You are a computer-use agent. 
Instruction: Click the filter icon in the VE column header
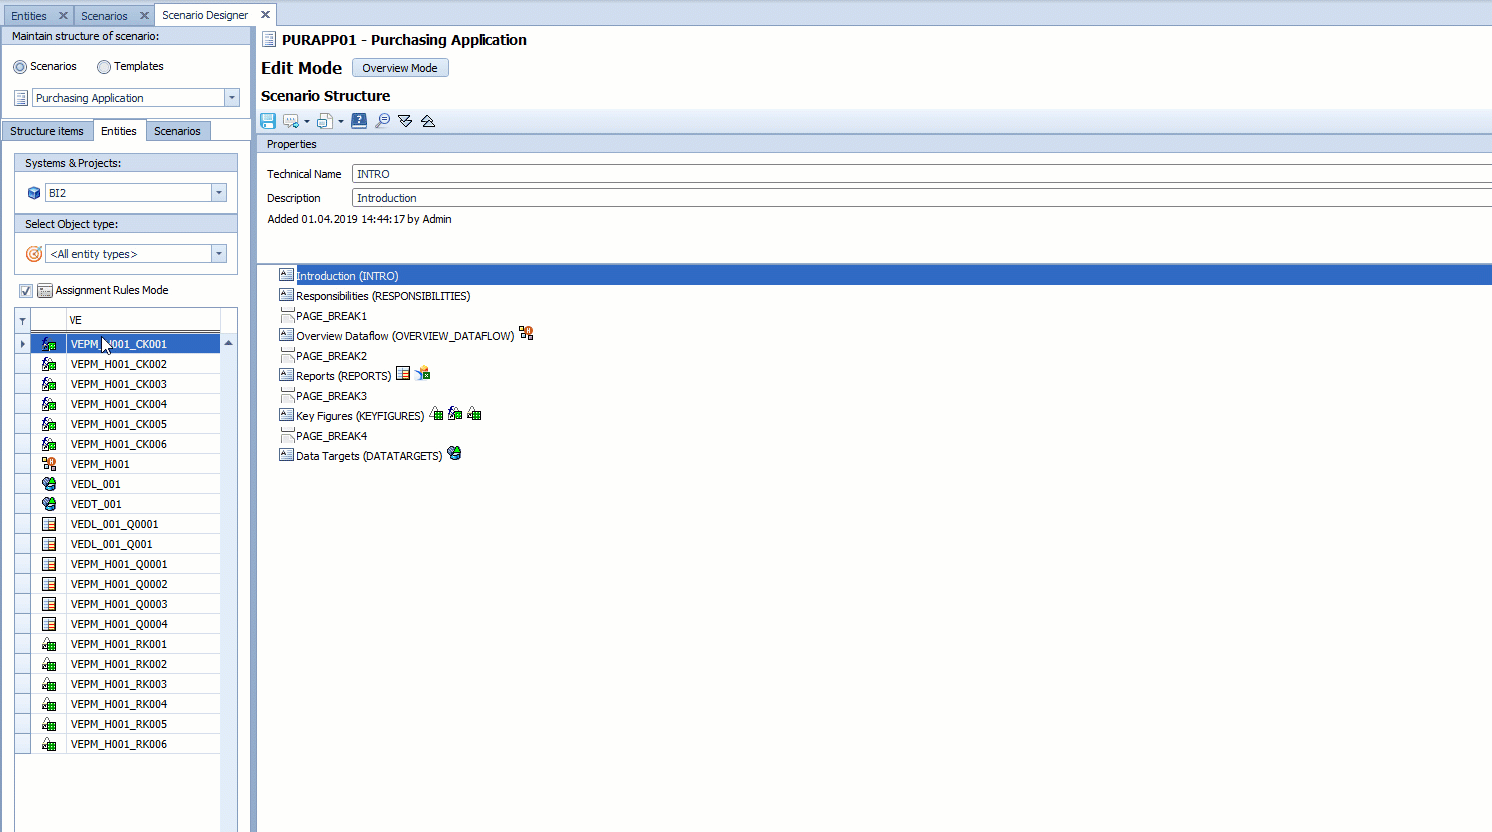click(22, 319)
